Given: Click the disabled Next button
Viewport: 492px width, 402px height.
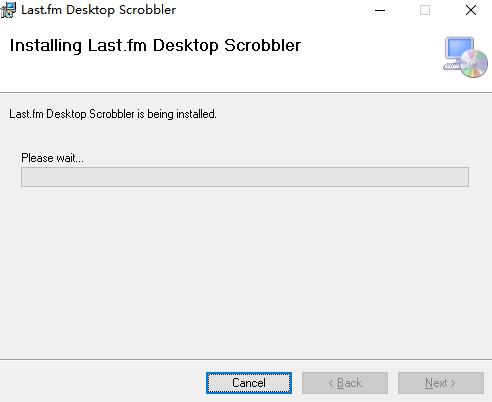Looking at the screenshot, I should [x=441, y=383].
